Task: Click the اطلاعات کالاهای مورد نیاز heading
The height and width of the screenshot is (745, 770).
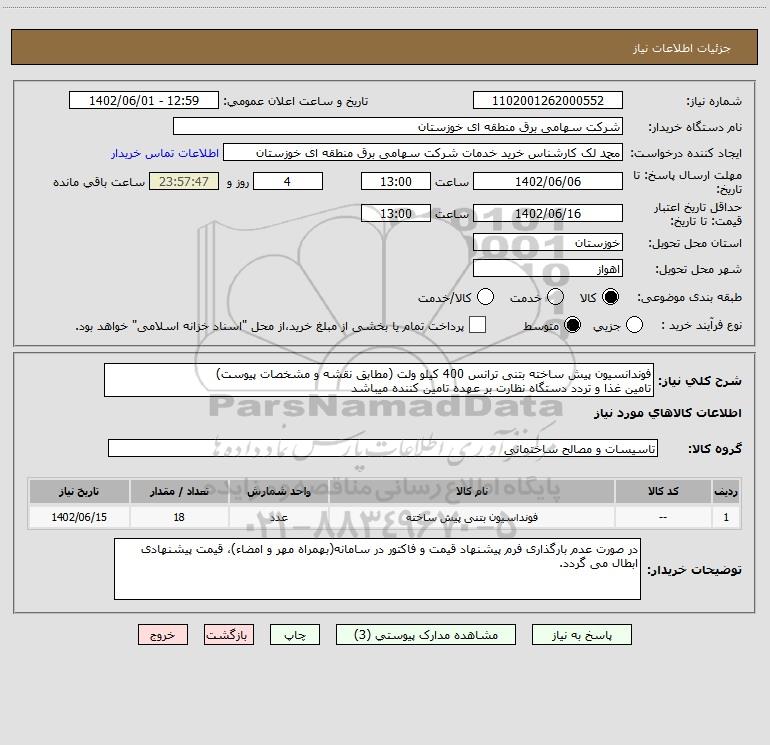Action: (x=668, y=413)
